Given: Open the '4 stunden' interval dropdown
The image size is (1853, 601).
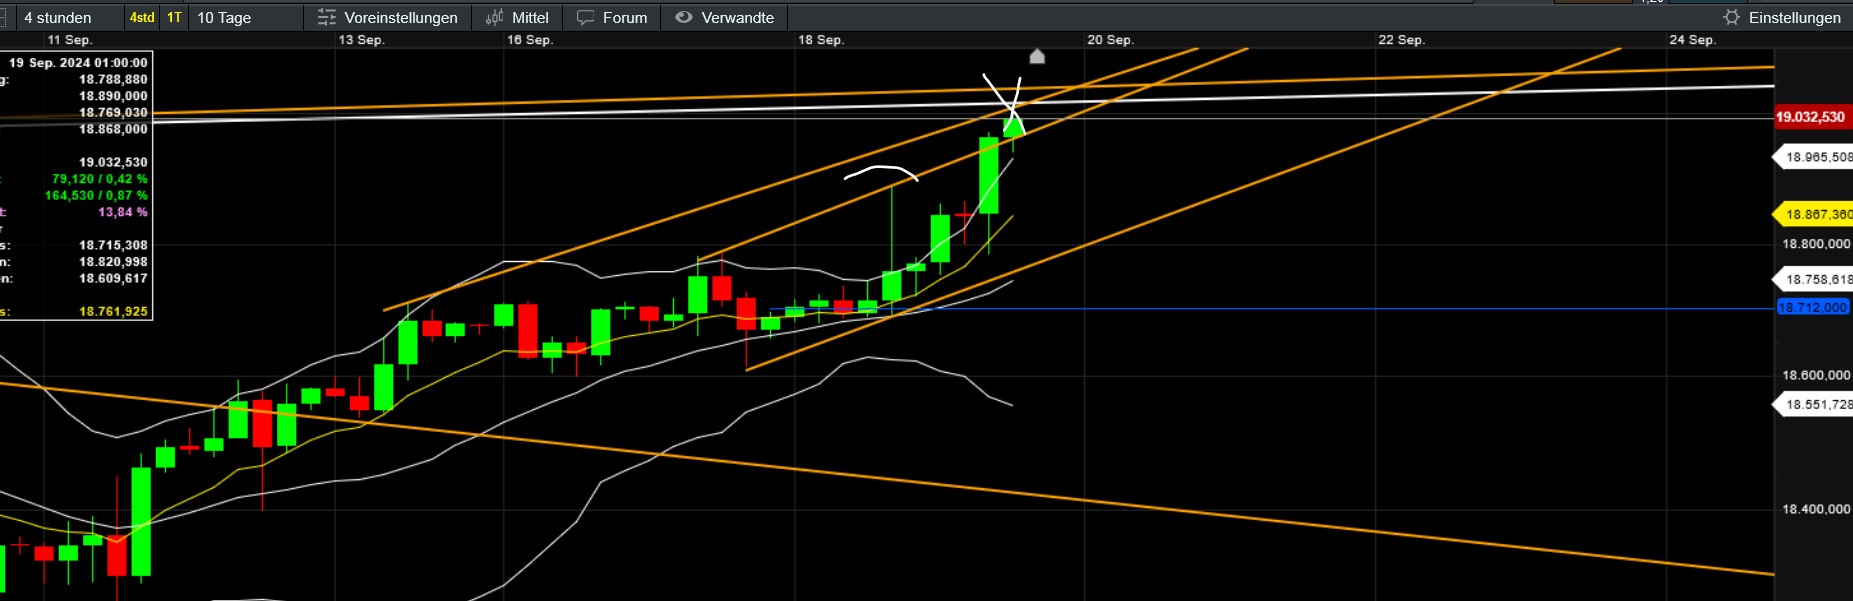Looking at the screenshot, I should (68, 17).
